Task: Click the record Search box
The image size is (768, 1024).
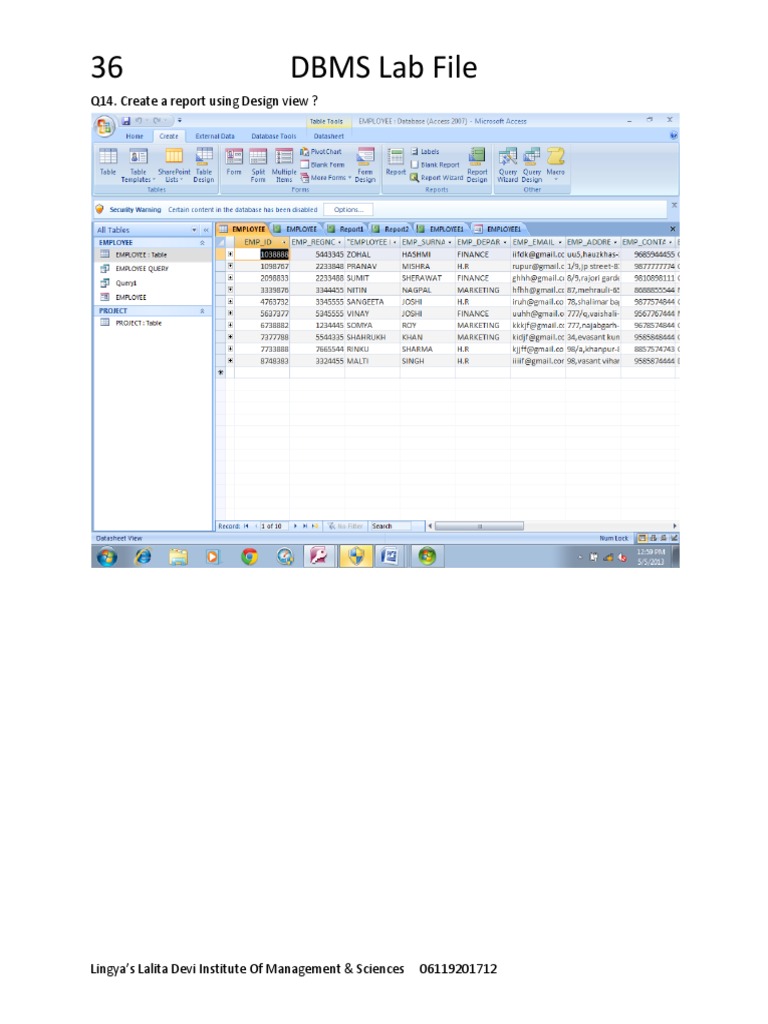Action: click(x=396, y=526)
